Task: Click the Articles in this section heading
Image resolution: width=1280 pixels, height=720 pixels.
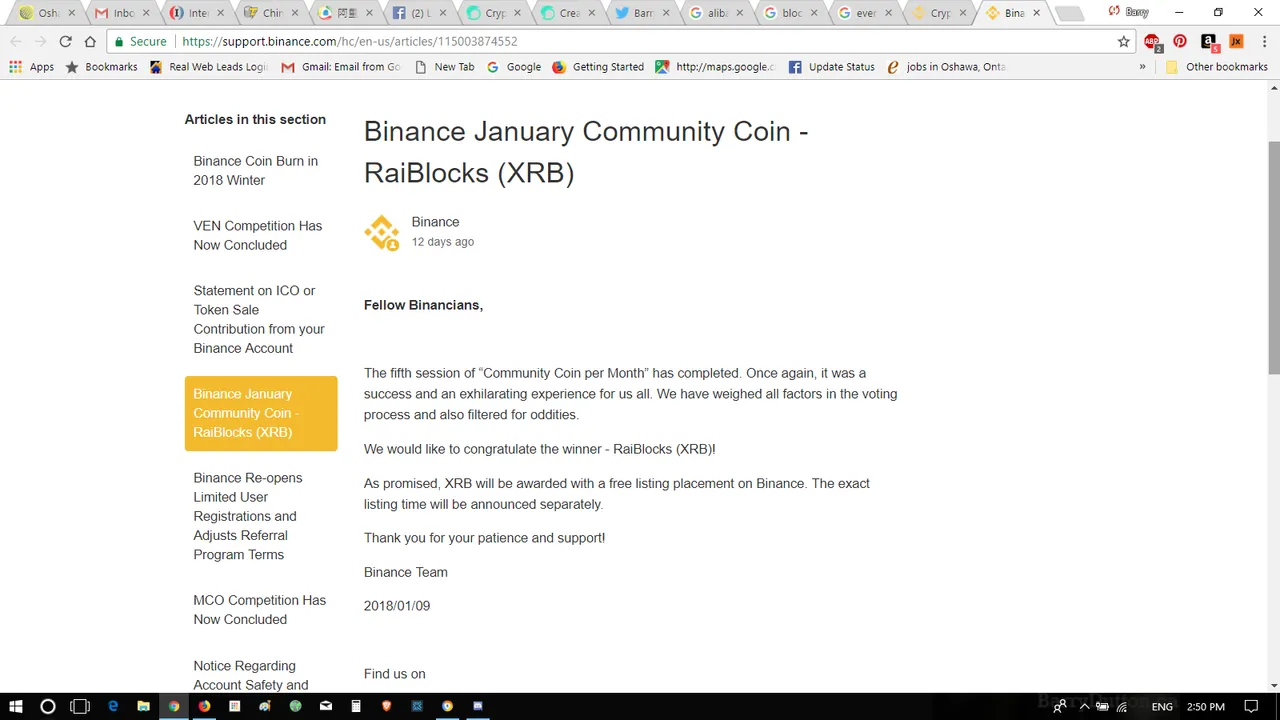Action: [x=255, y=119]
